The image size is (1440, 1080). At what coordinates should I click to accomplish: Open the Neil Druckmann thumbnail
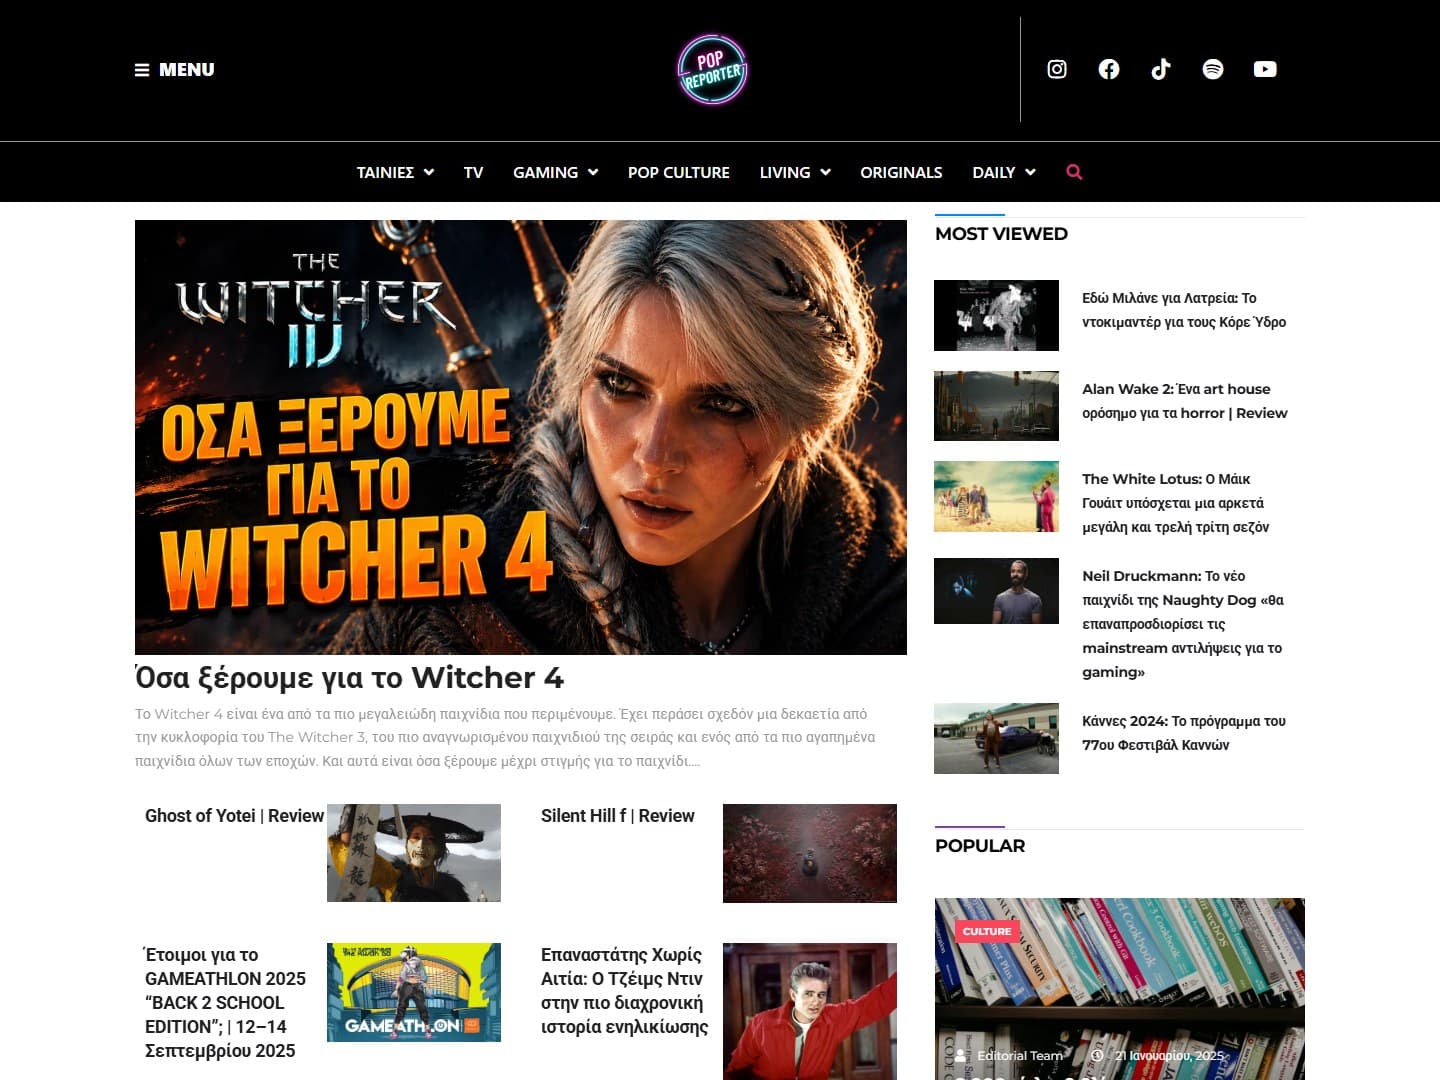tap(996, 591)
